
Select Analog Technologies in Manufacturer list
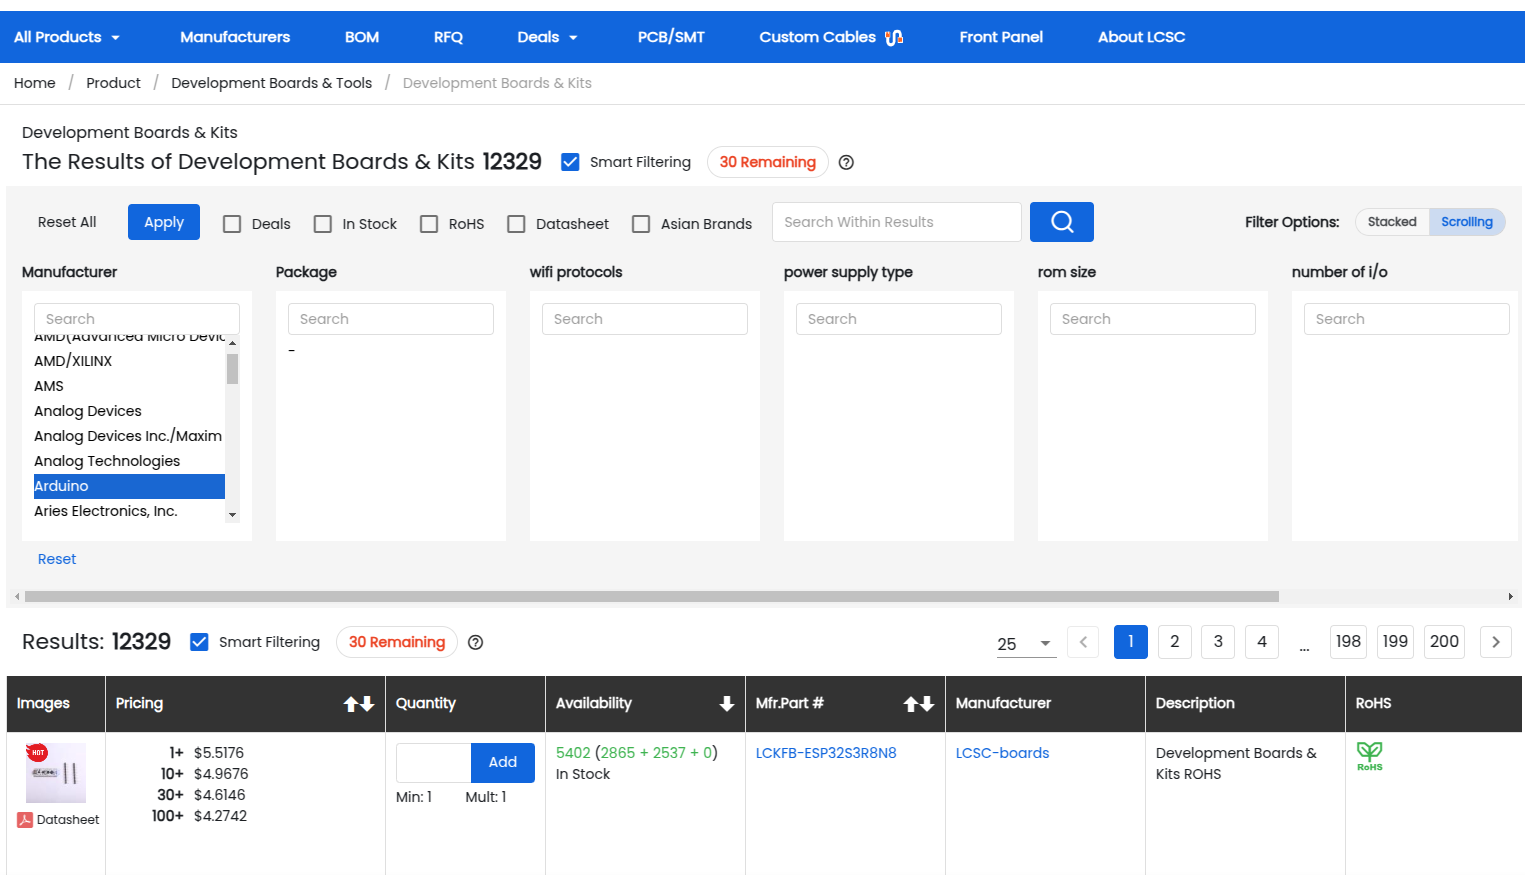(129, 461)
